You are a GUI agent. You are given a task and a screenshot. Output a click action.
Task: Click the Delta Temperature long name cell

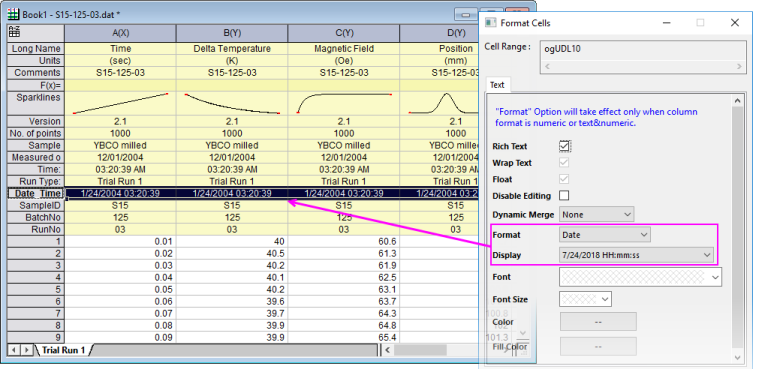[232, 48]
